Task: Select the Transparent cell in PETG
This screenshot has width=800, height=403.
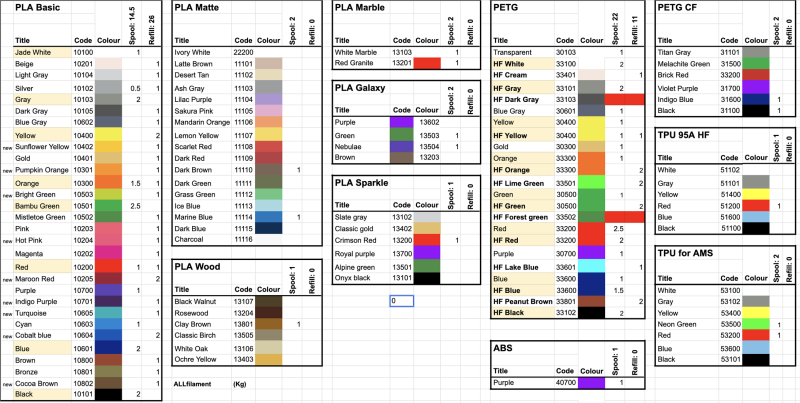Action: (x=523, y=52)
